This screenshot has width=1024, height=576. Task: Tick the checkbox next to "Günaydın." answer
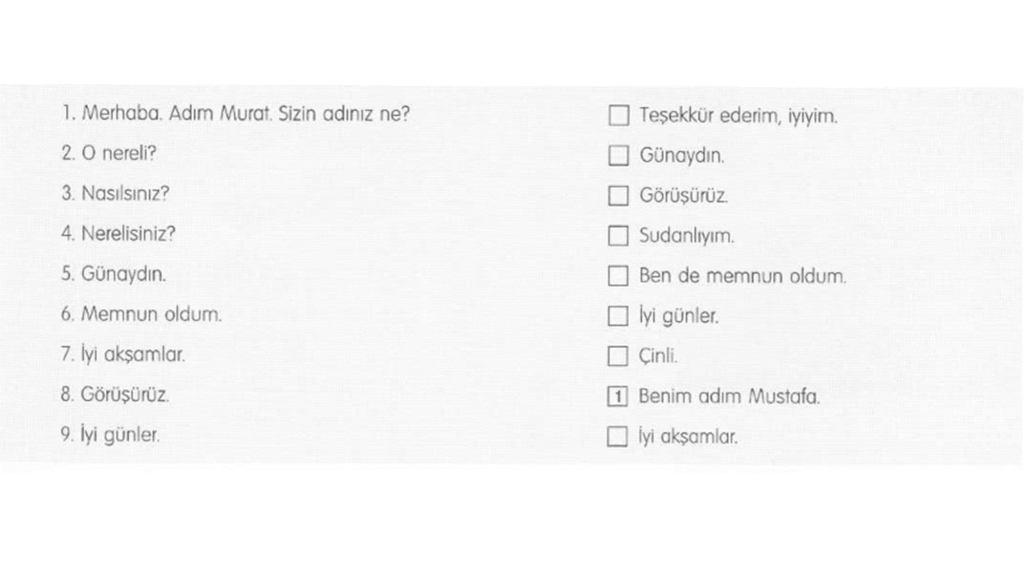pyautogui.click(x=619, y=156)
